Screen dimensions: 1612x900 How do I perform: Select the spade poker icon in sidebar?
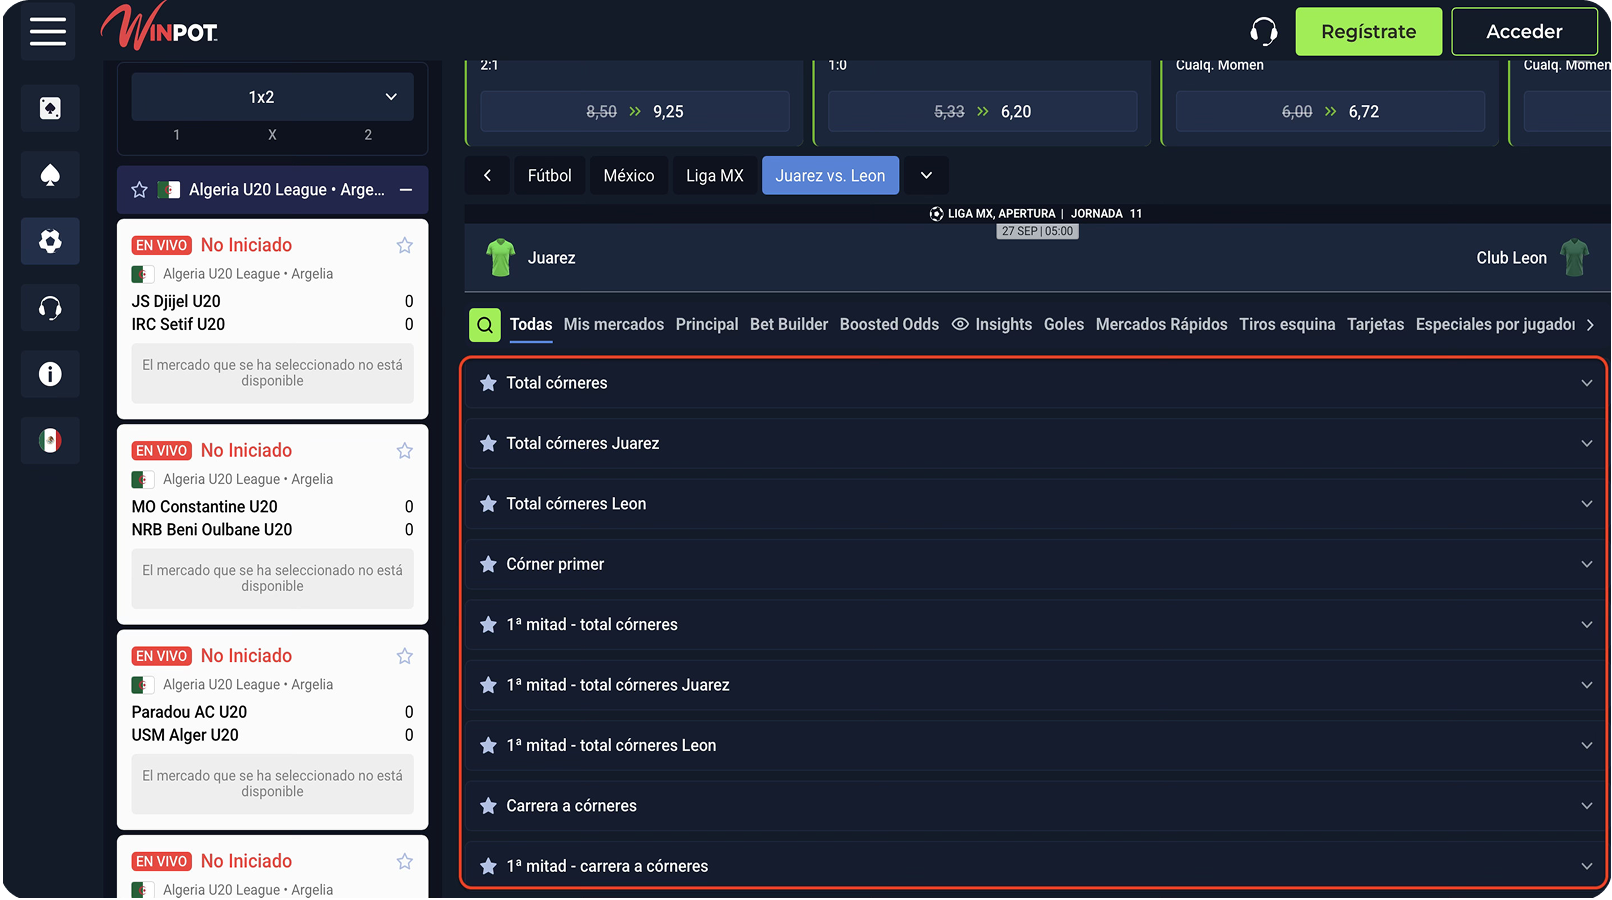tap(50, 175)
